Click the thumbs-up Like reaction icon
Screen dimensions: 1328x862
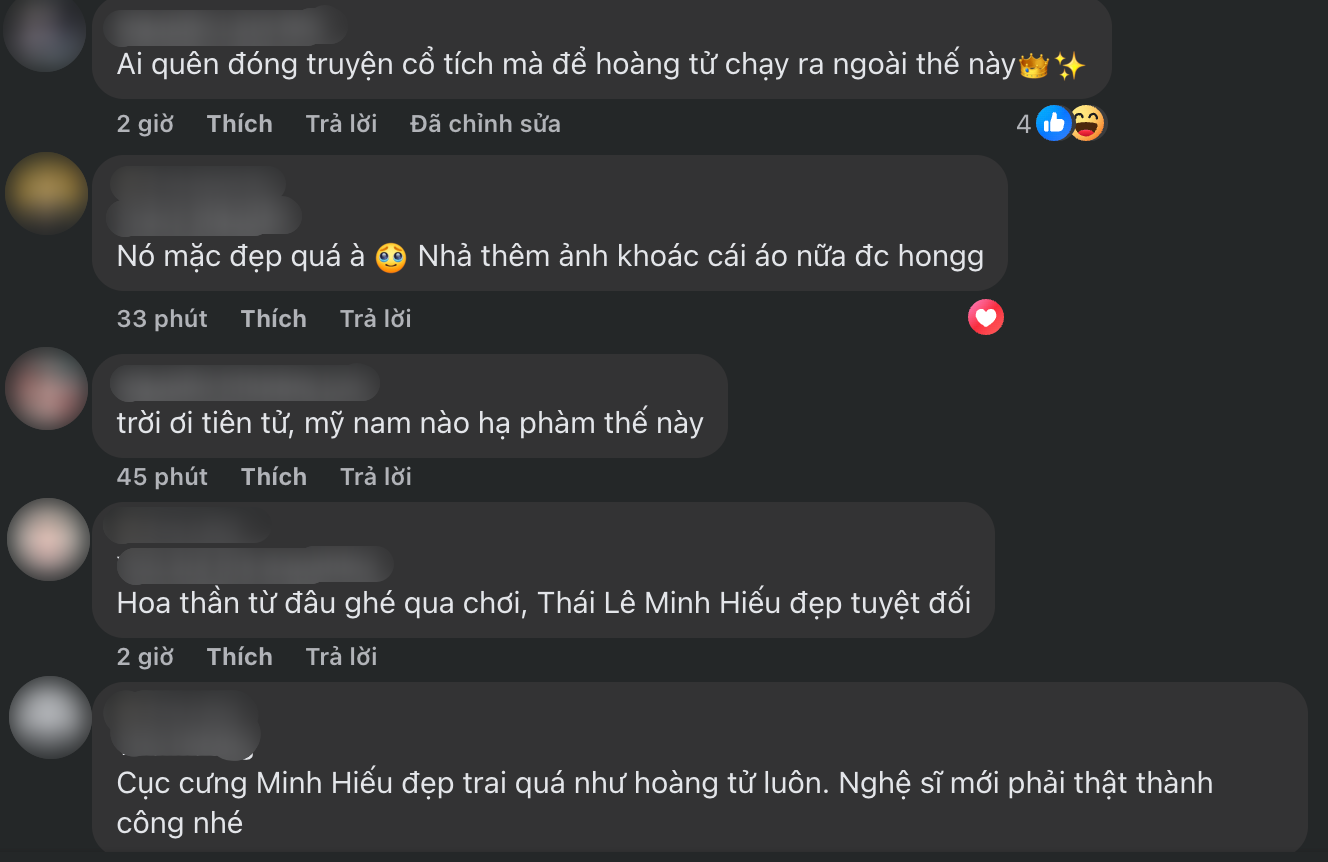point(1053,123)
